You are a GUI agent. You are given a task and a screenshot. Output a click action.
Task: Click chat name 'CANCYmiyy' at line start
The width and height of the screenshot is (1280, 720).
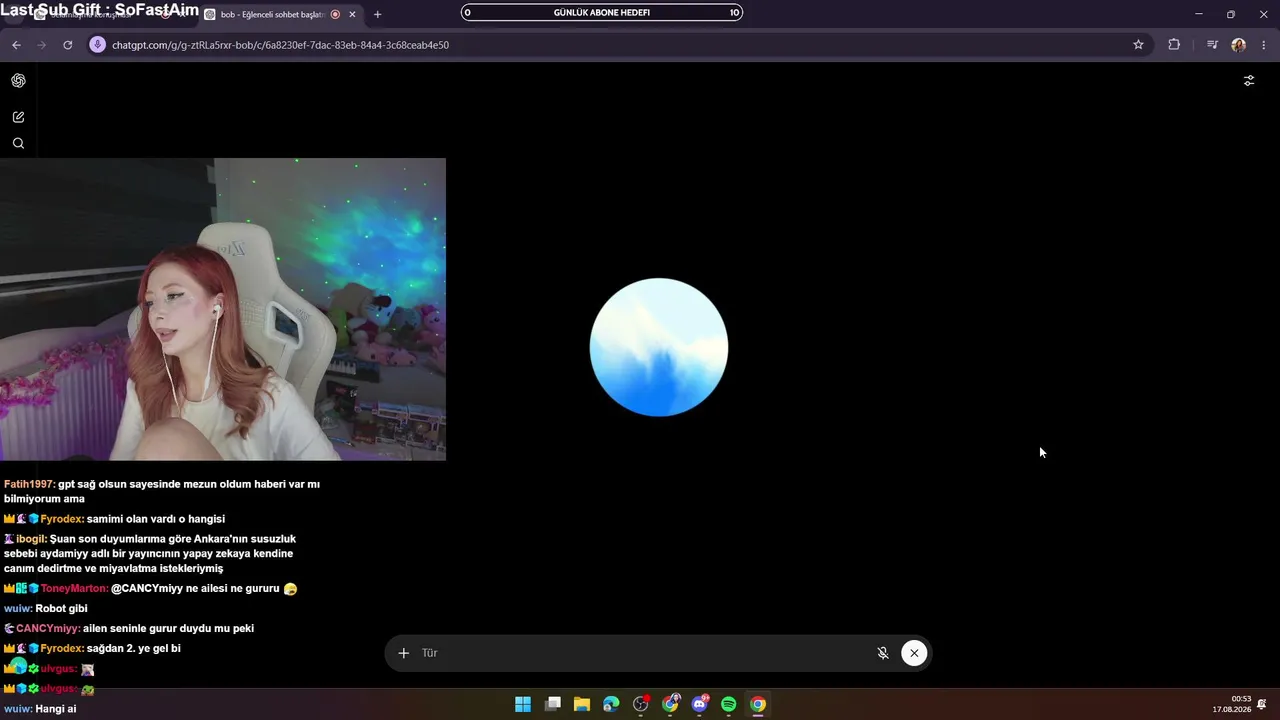pyautogui.click(x=48, y=629)
